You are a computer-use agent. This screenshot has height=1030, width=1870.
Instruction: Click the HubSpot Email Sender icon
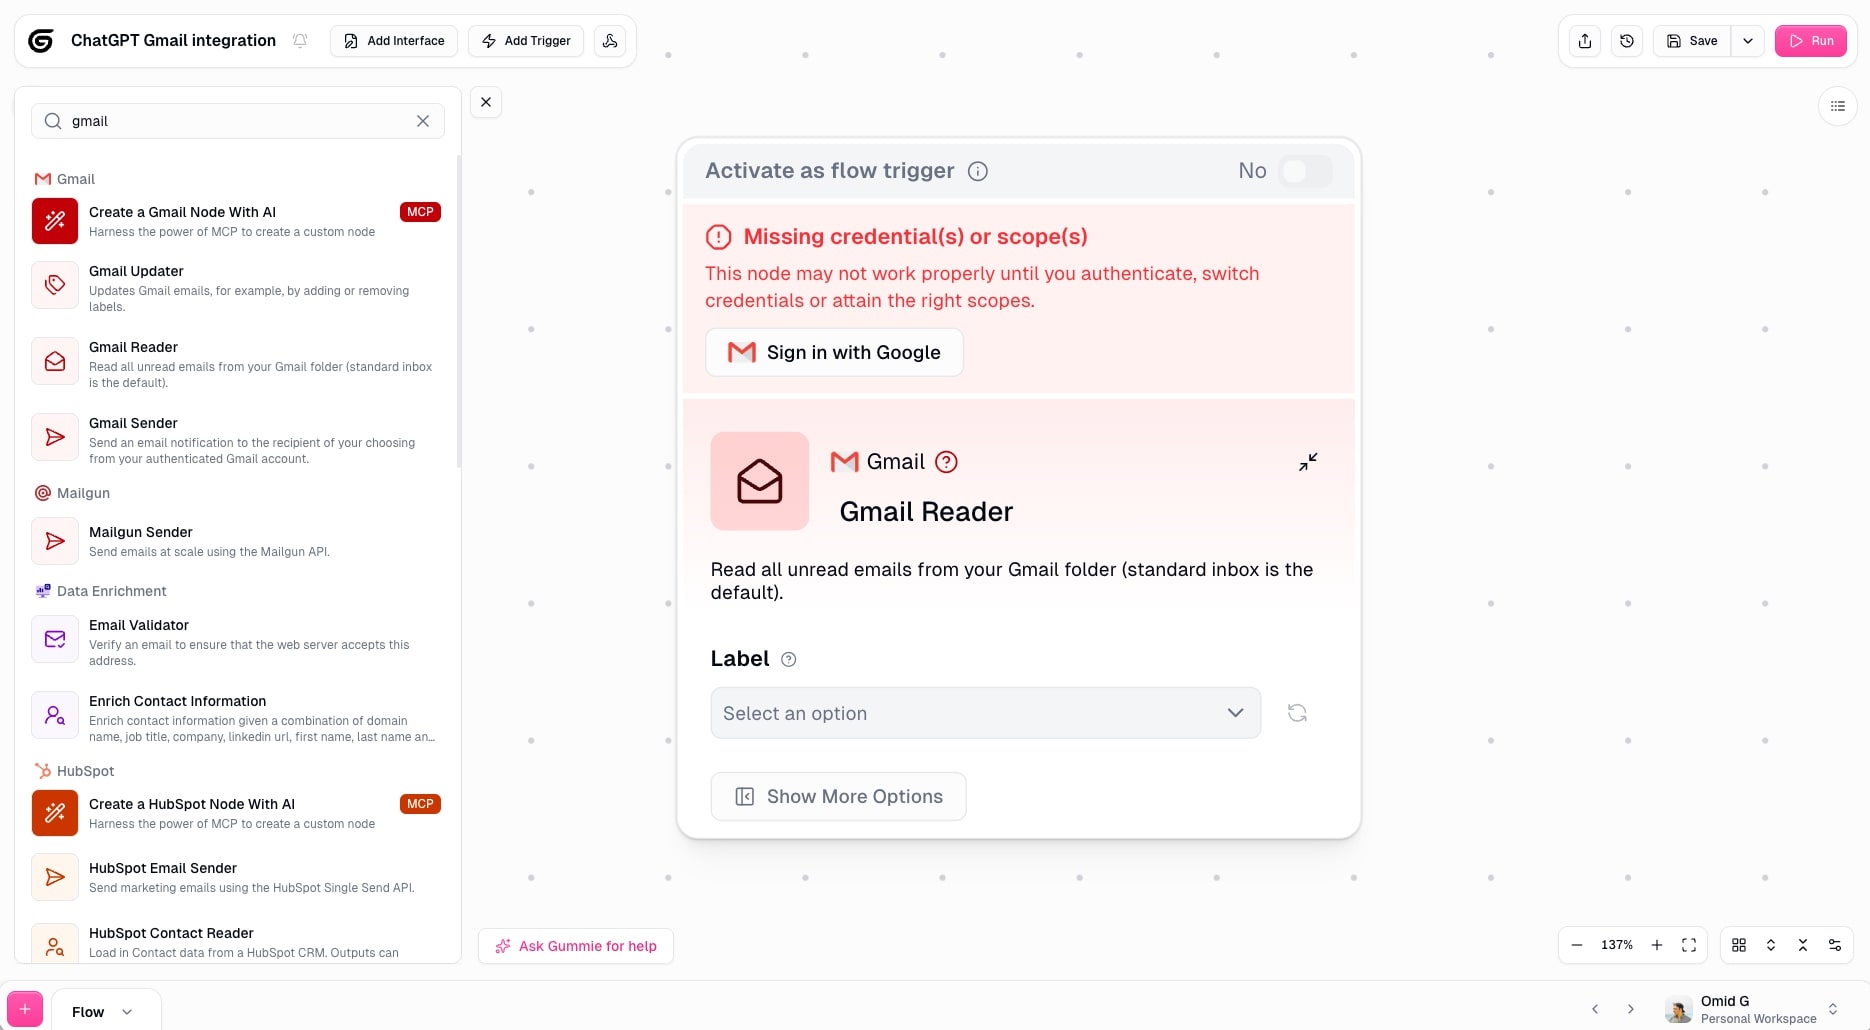[55, 877]
